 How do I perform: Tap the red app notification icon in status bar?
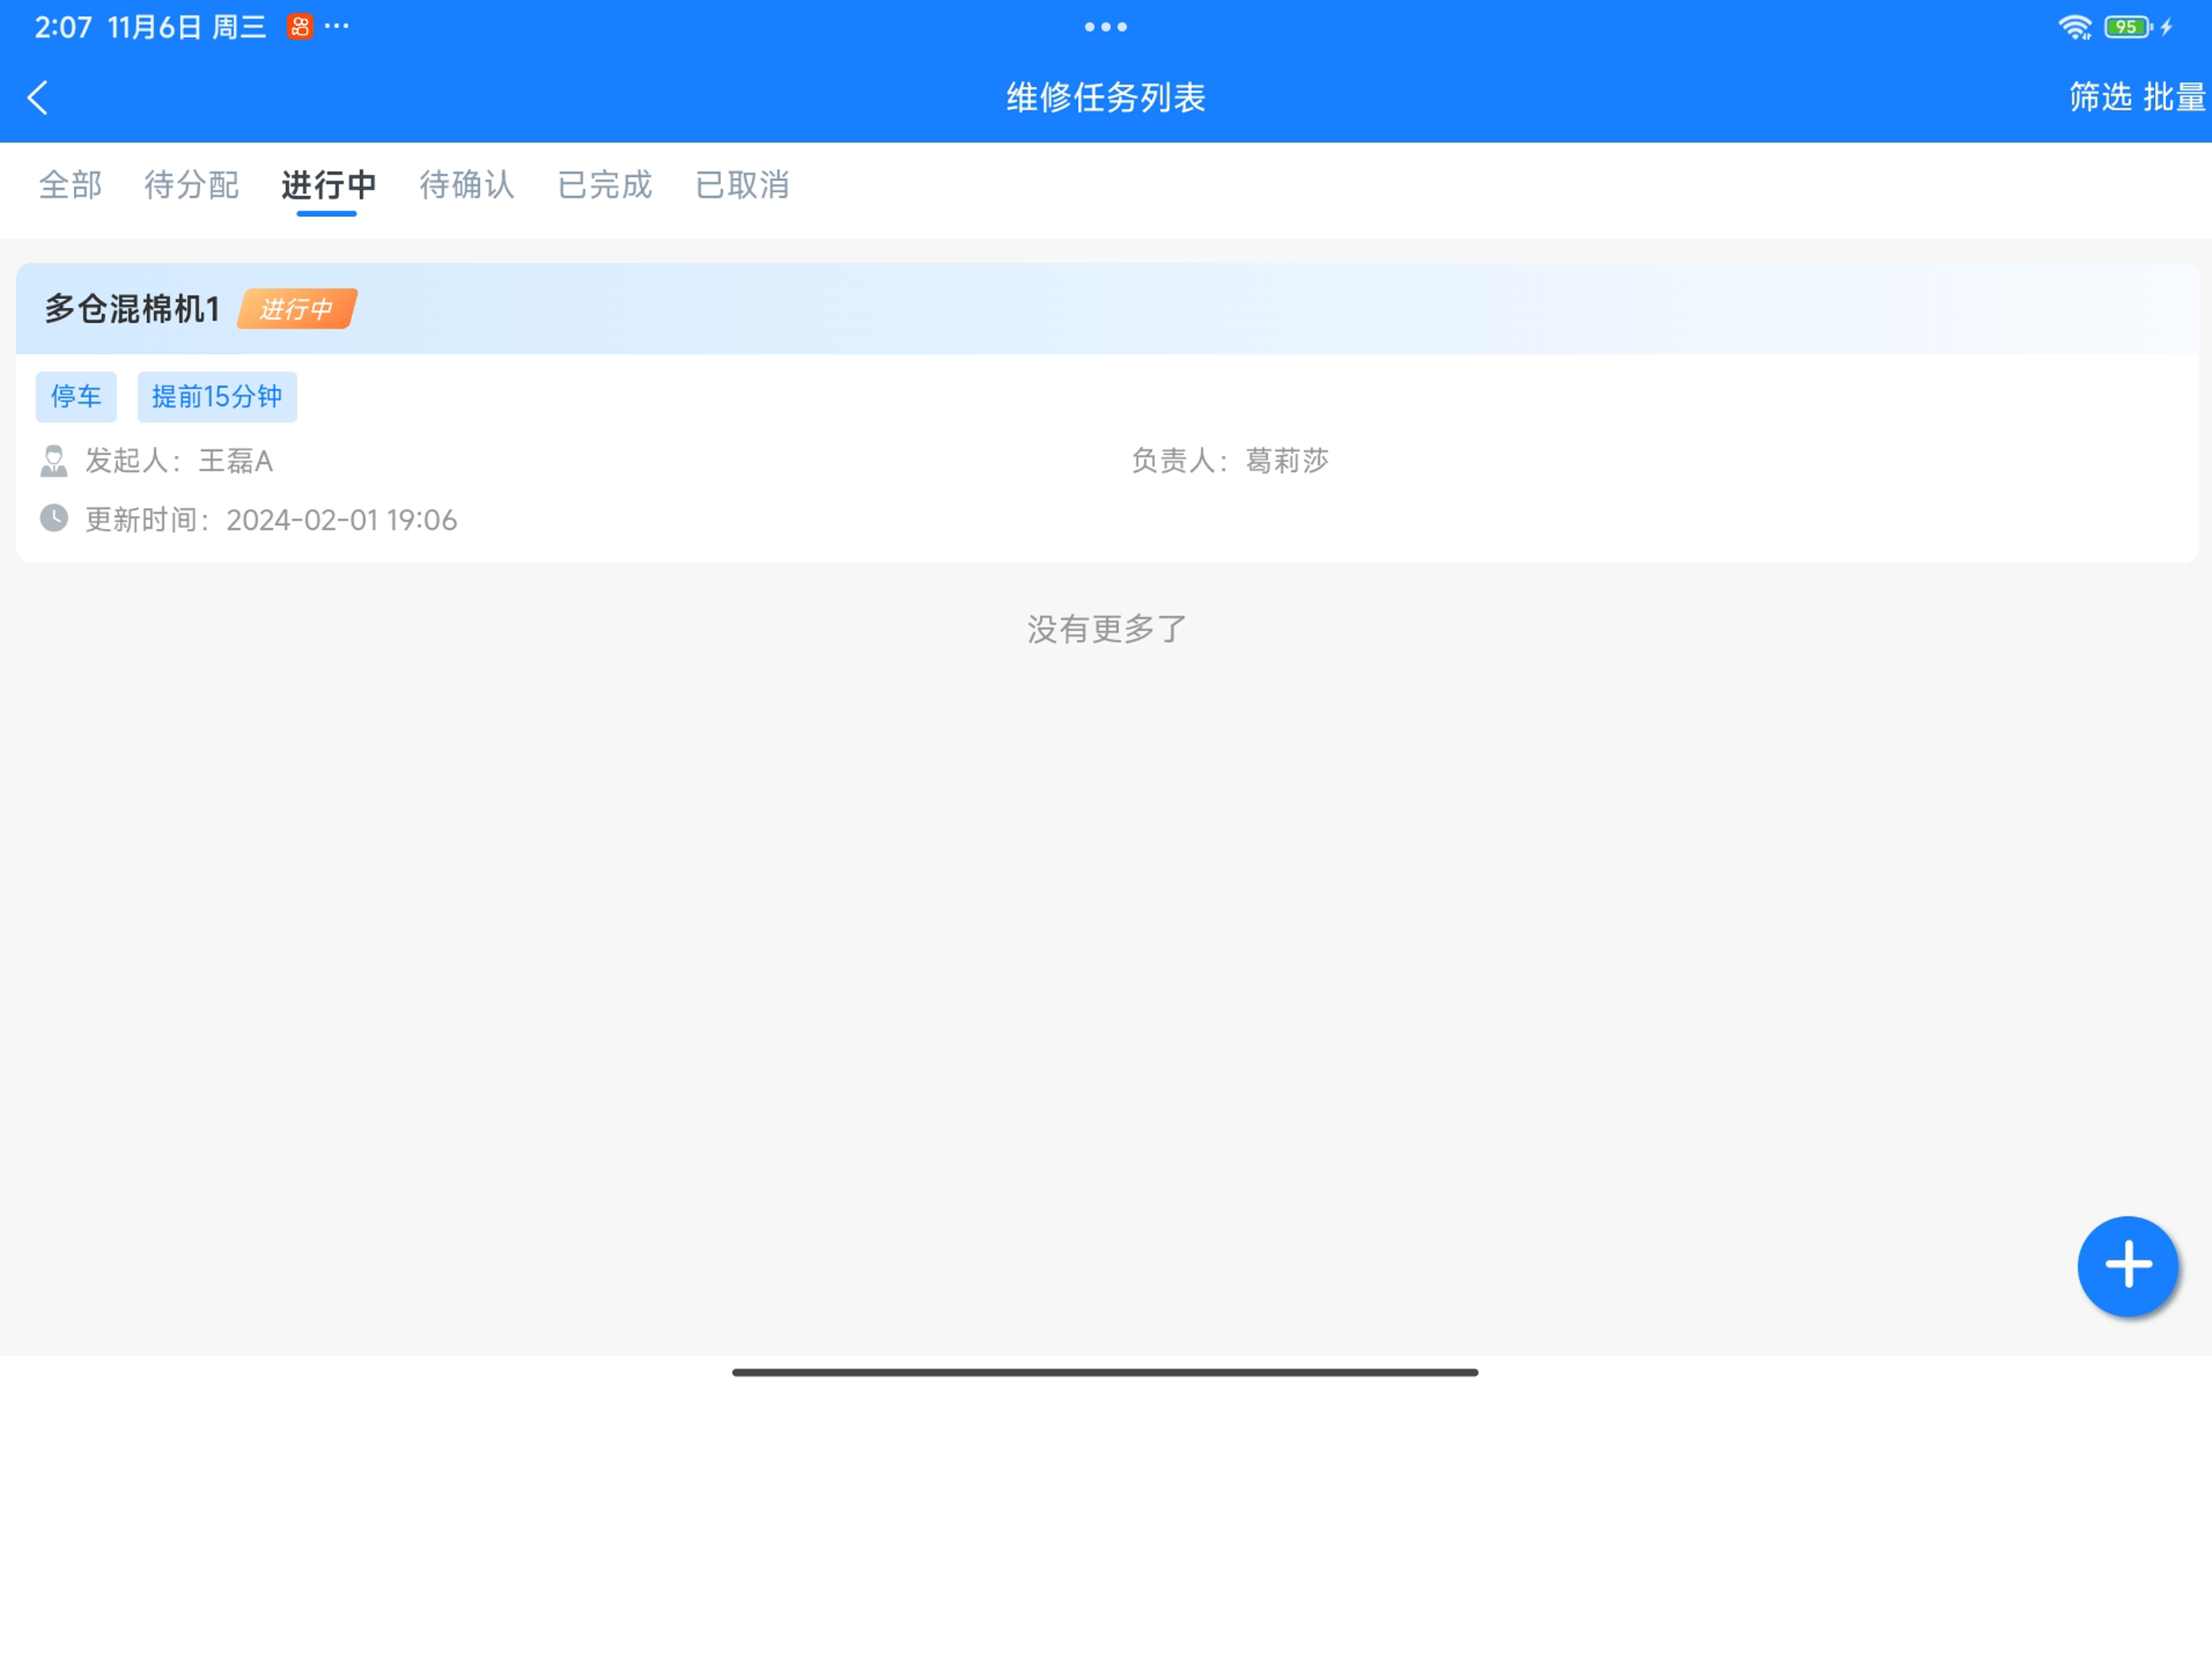point(299,27)
